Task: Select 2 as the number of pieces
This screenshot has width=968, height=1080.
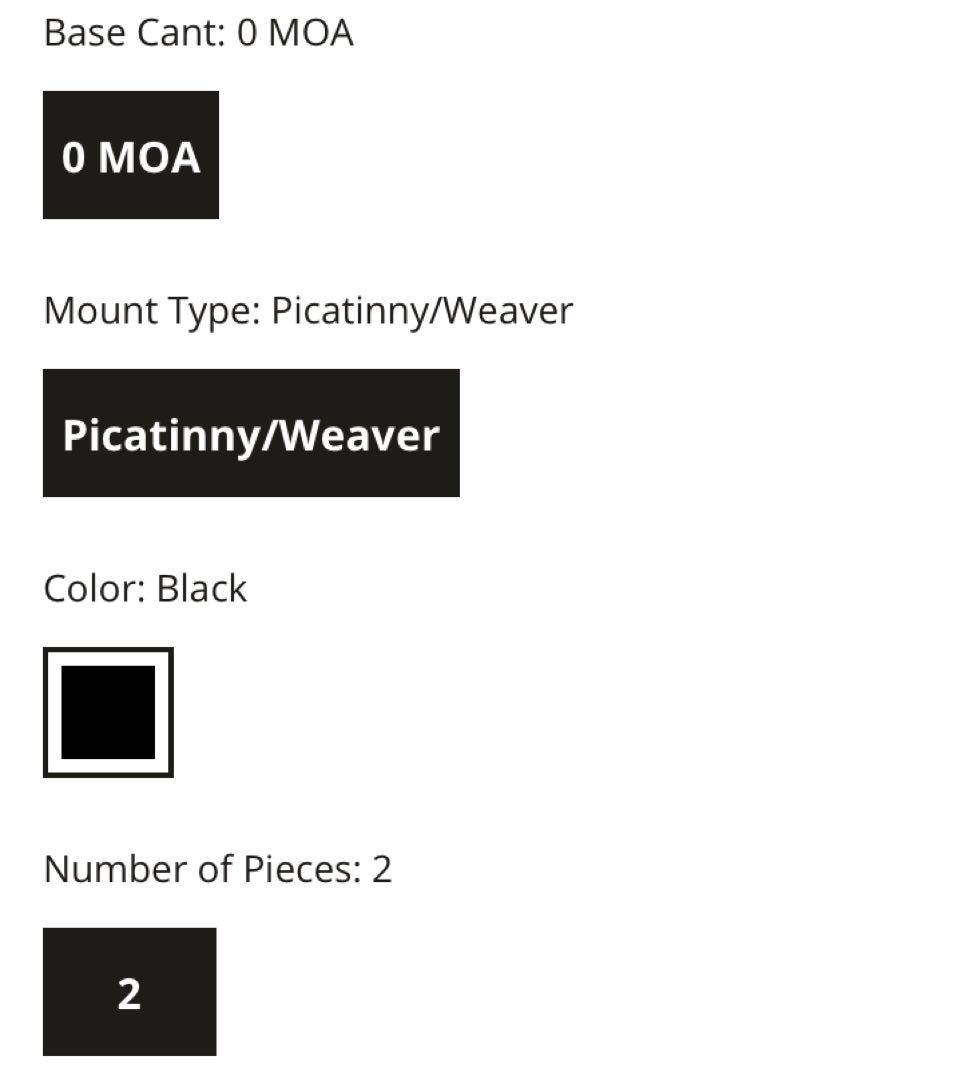Action: 129,992
